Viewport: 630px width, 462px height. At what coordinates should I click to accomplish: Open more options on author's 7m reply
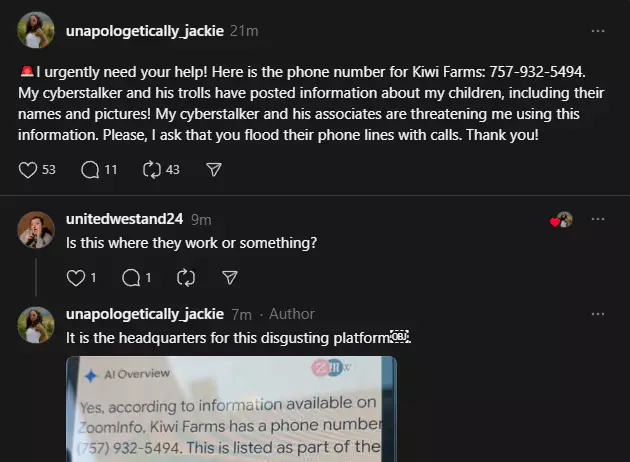(598, 314)
